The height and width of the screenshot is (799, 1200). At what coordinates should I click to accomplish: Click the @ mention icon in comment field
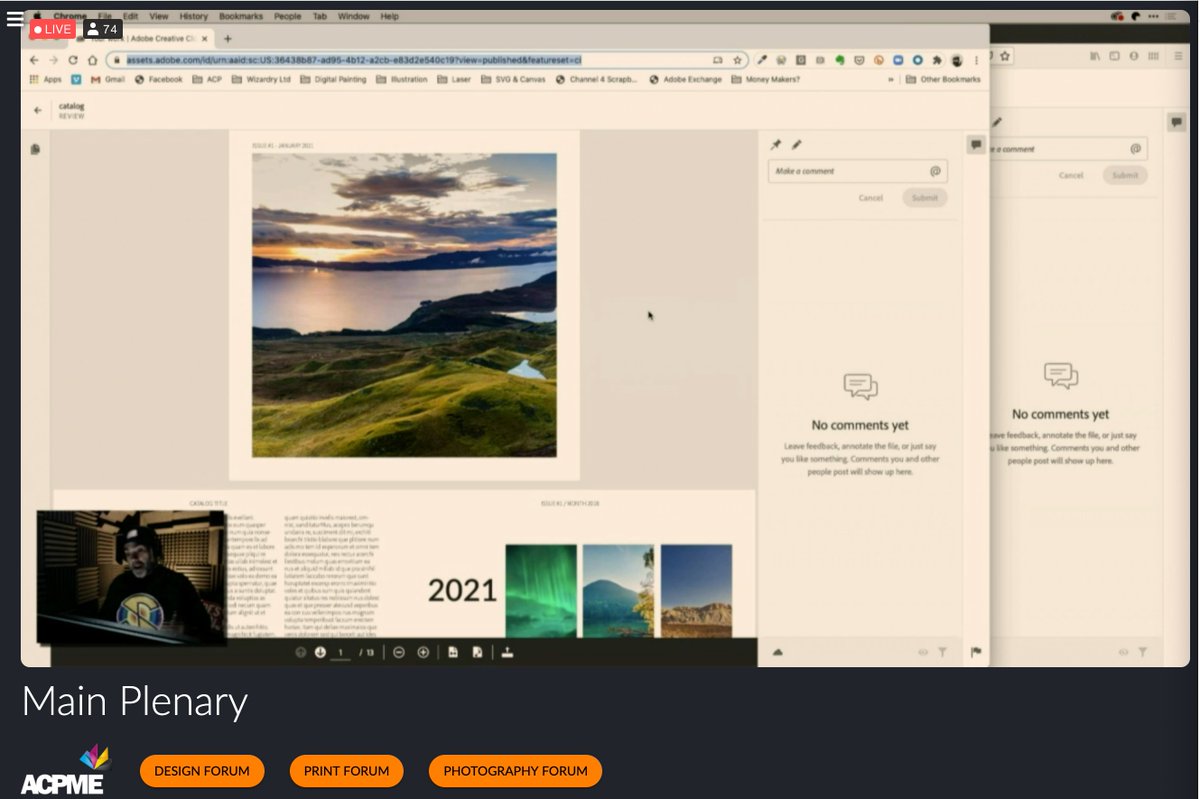coord(935,171)
